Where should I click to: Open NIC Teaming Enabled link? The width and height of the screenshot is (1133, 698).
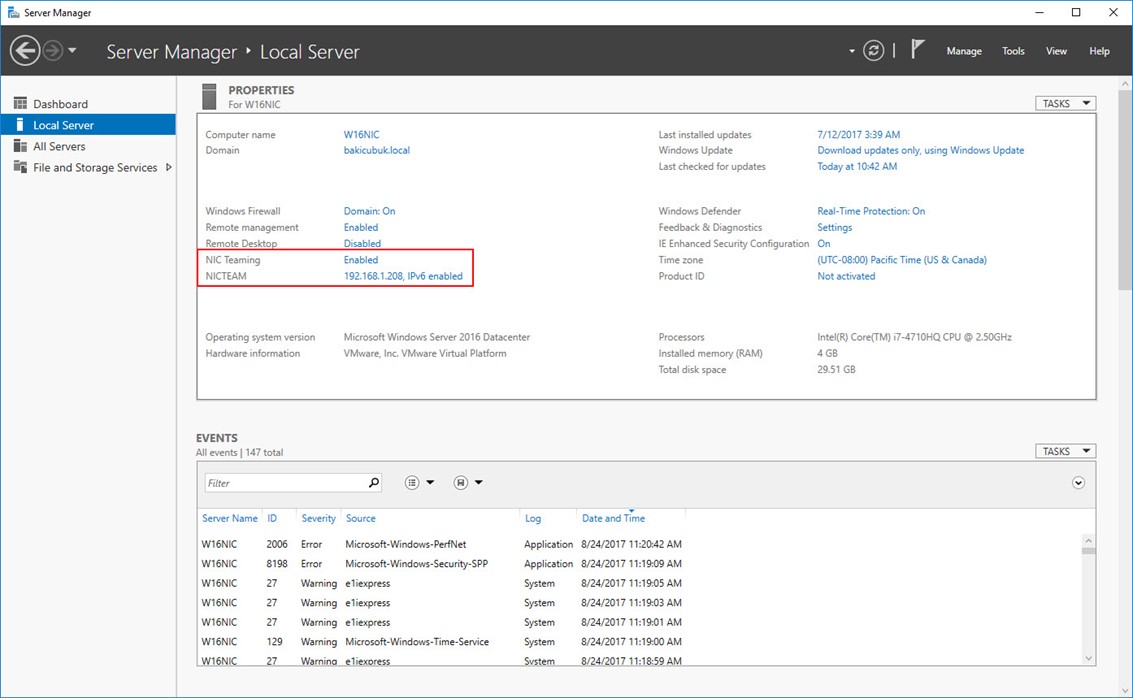(x=361, y=259)
